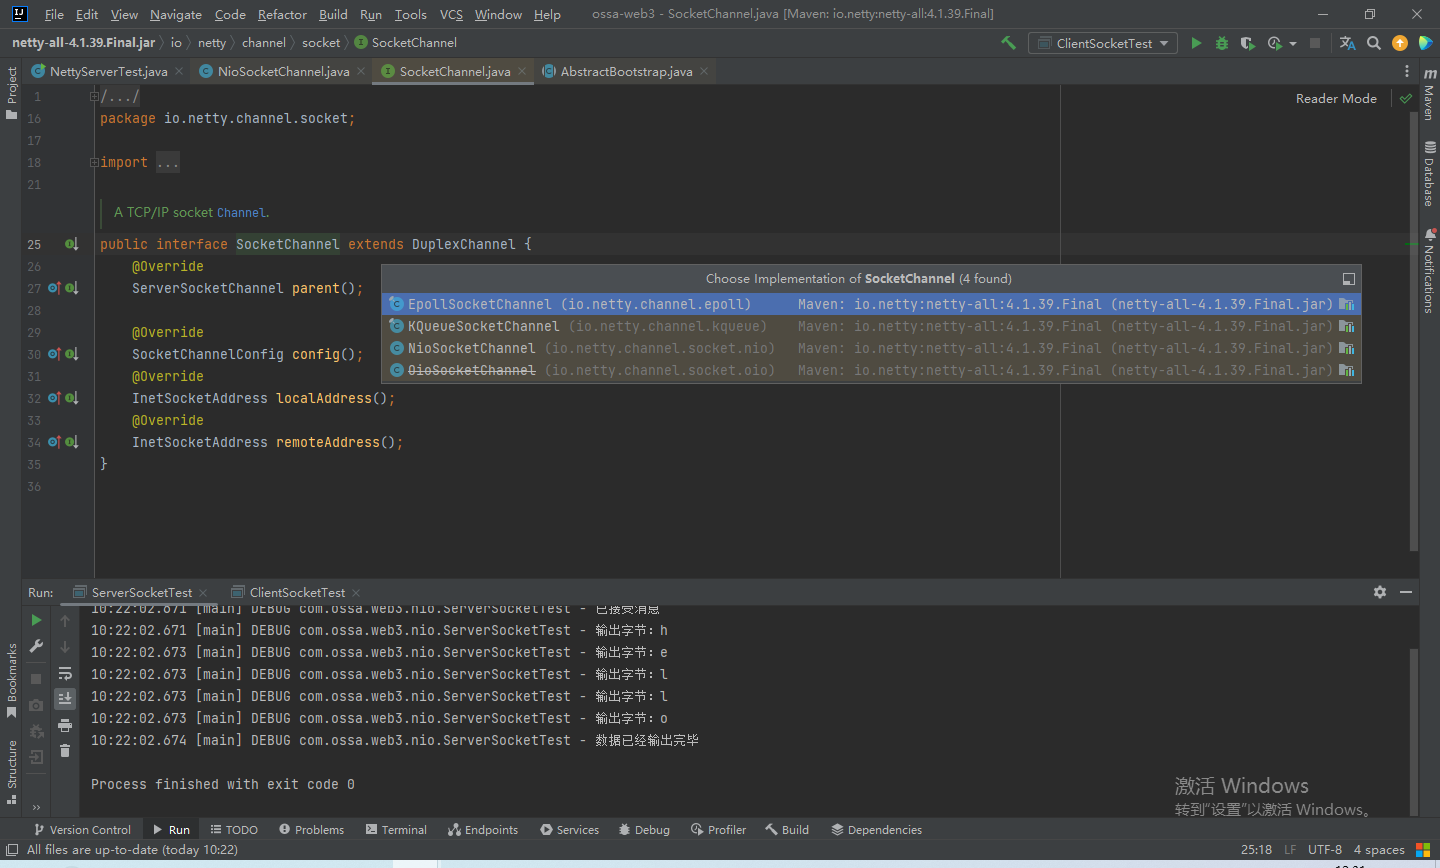Switch to NettyServerTest.java tab
This screenshot has height=868, width=1440.
pyautogui.click(x=108, y=71)
